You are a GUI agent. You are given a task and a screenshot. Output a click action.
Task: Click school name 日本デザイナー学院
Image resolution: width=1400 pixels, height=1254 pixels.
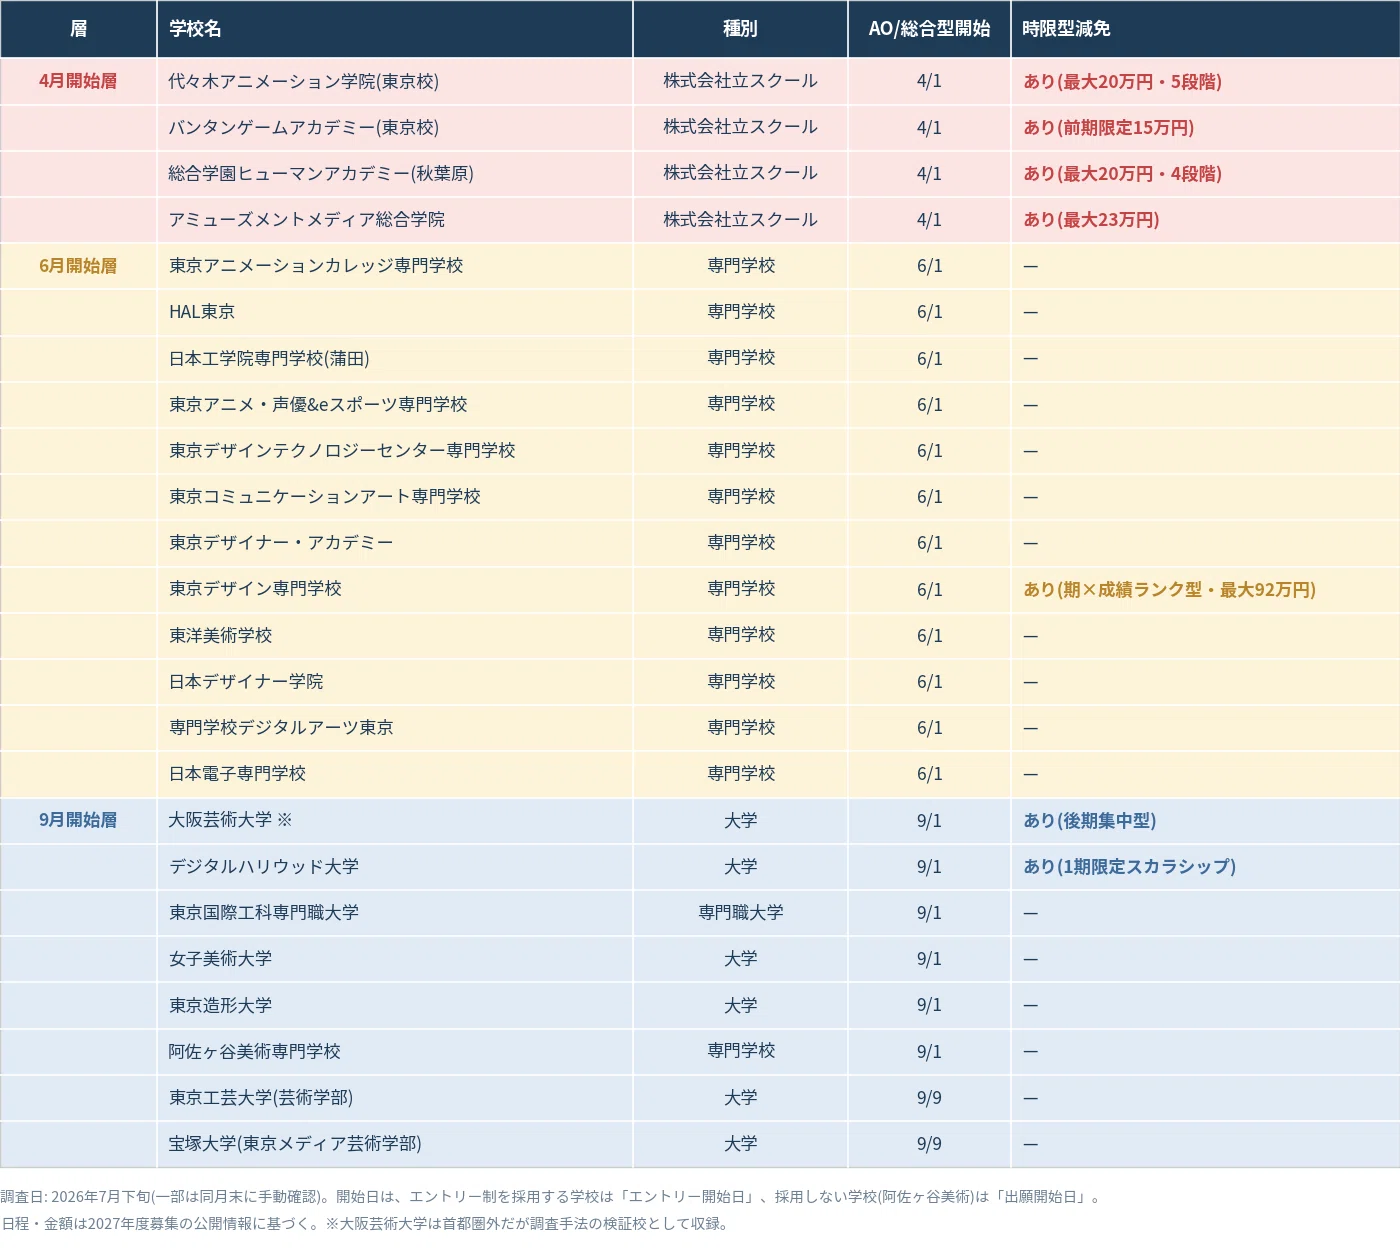246,682
